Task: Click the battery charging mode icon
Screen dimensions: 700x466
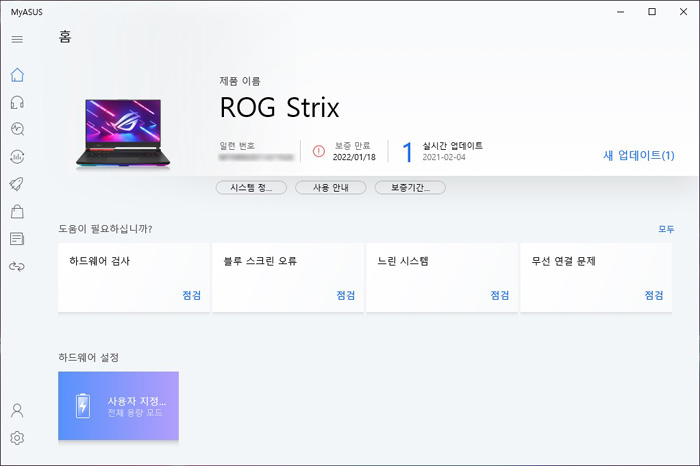Action: (x=83, y=406)
